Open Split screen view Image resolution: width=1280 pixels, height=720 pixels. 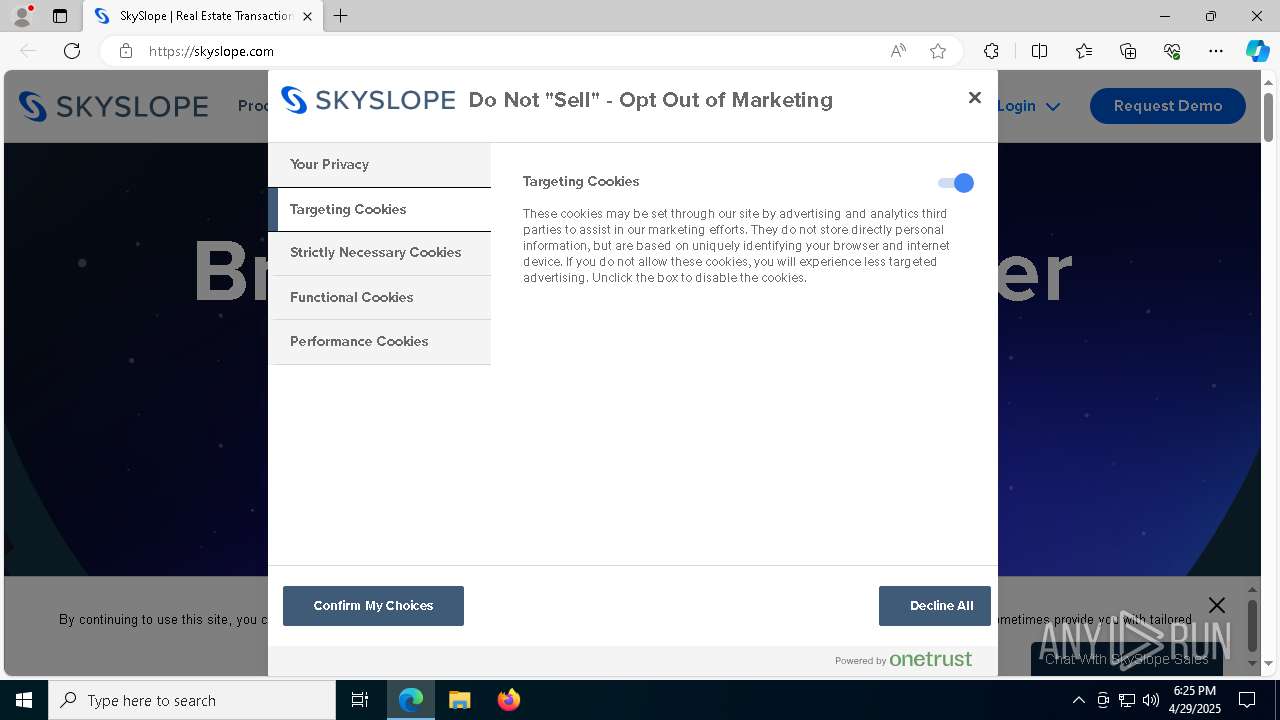point(1039,51)
